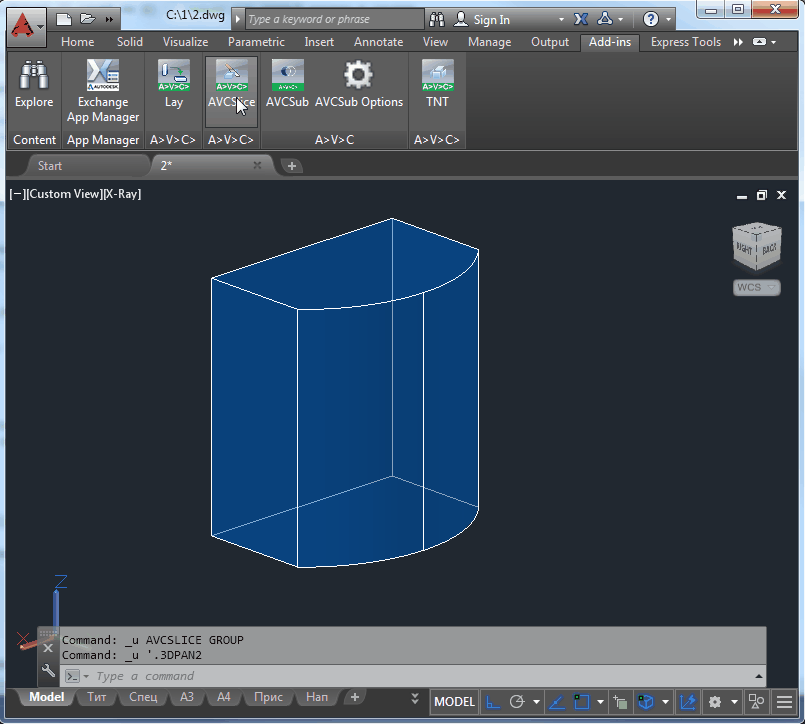The width and height of the screenshot is (805, 724).
Task: Open the Help dropdown arrow
Action: [667, 19]
